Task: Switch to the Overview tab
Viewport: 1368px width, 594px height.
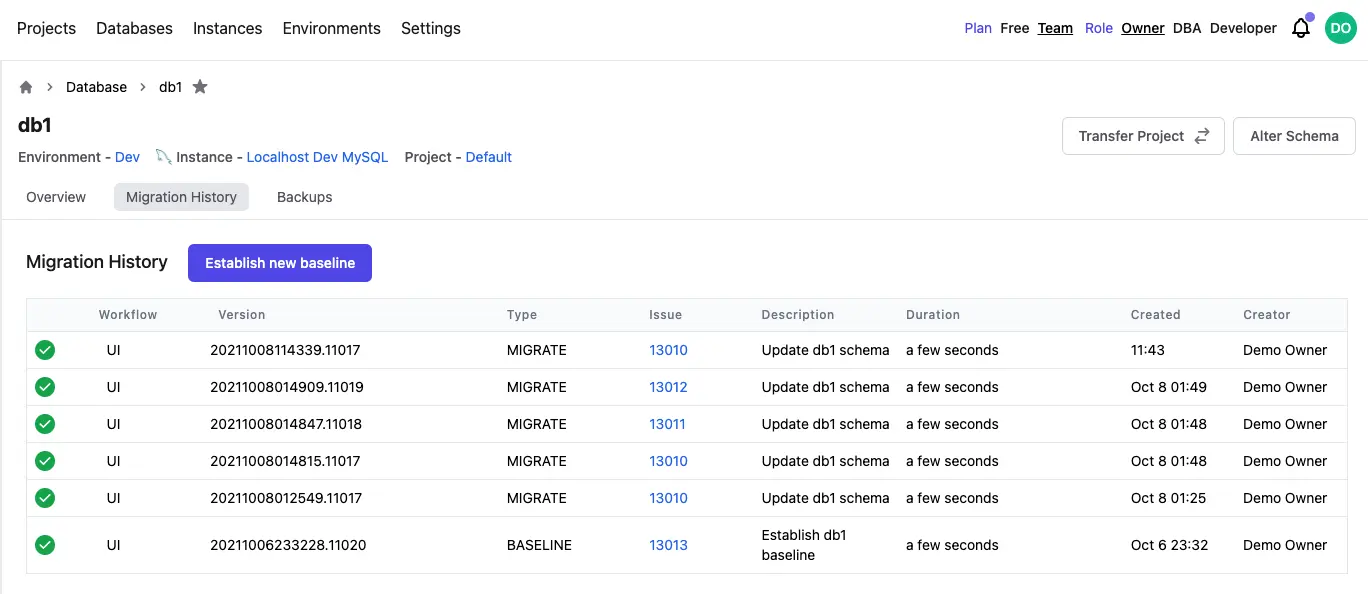Action: click(56, 197)
